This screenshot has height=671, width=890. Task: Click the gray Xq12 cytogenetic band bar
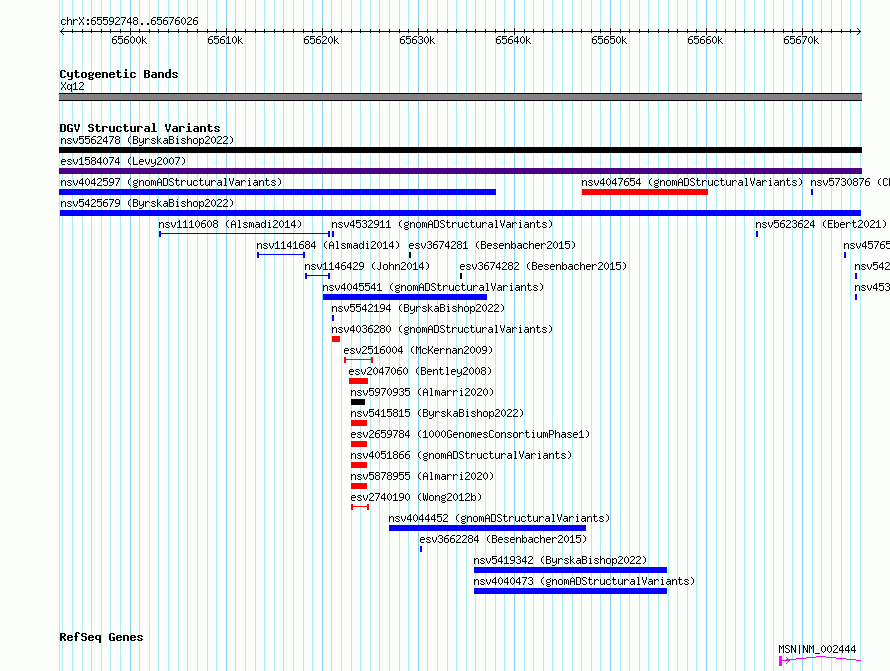point(460,97)
